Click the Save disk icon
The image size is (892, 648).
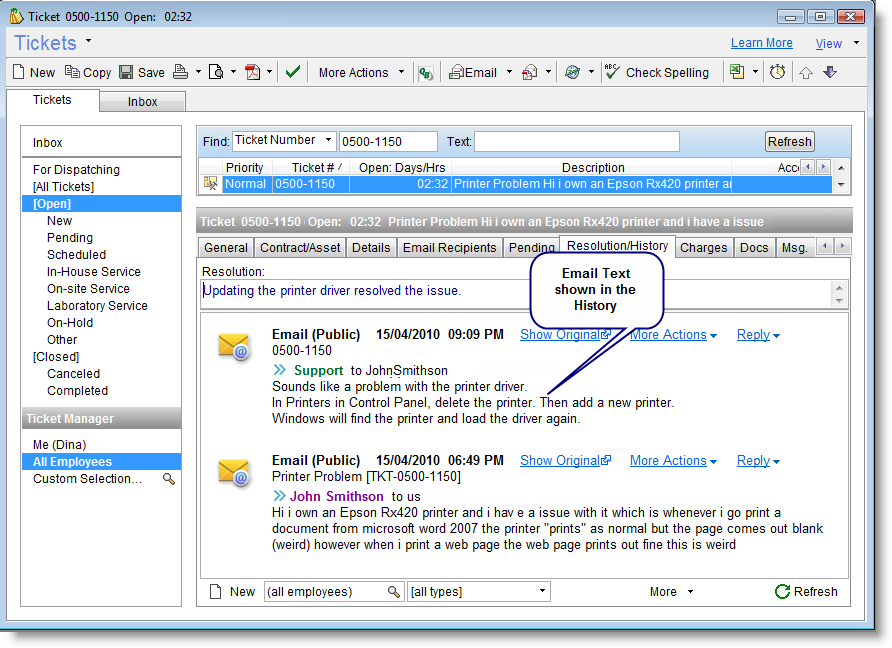(x=127, y=72)
